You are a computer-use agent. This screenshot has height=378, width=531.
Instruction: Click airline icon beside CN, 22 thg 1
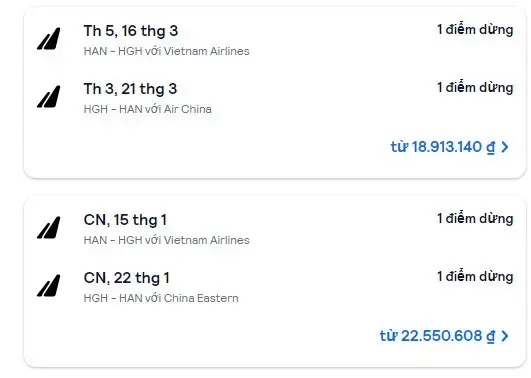coord(49,286)
